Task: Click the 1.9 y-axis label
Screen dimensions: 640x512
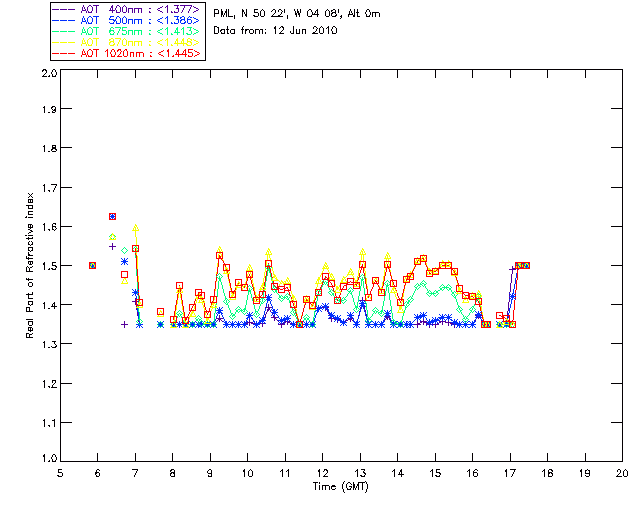Action: pos(49,109)
